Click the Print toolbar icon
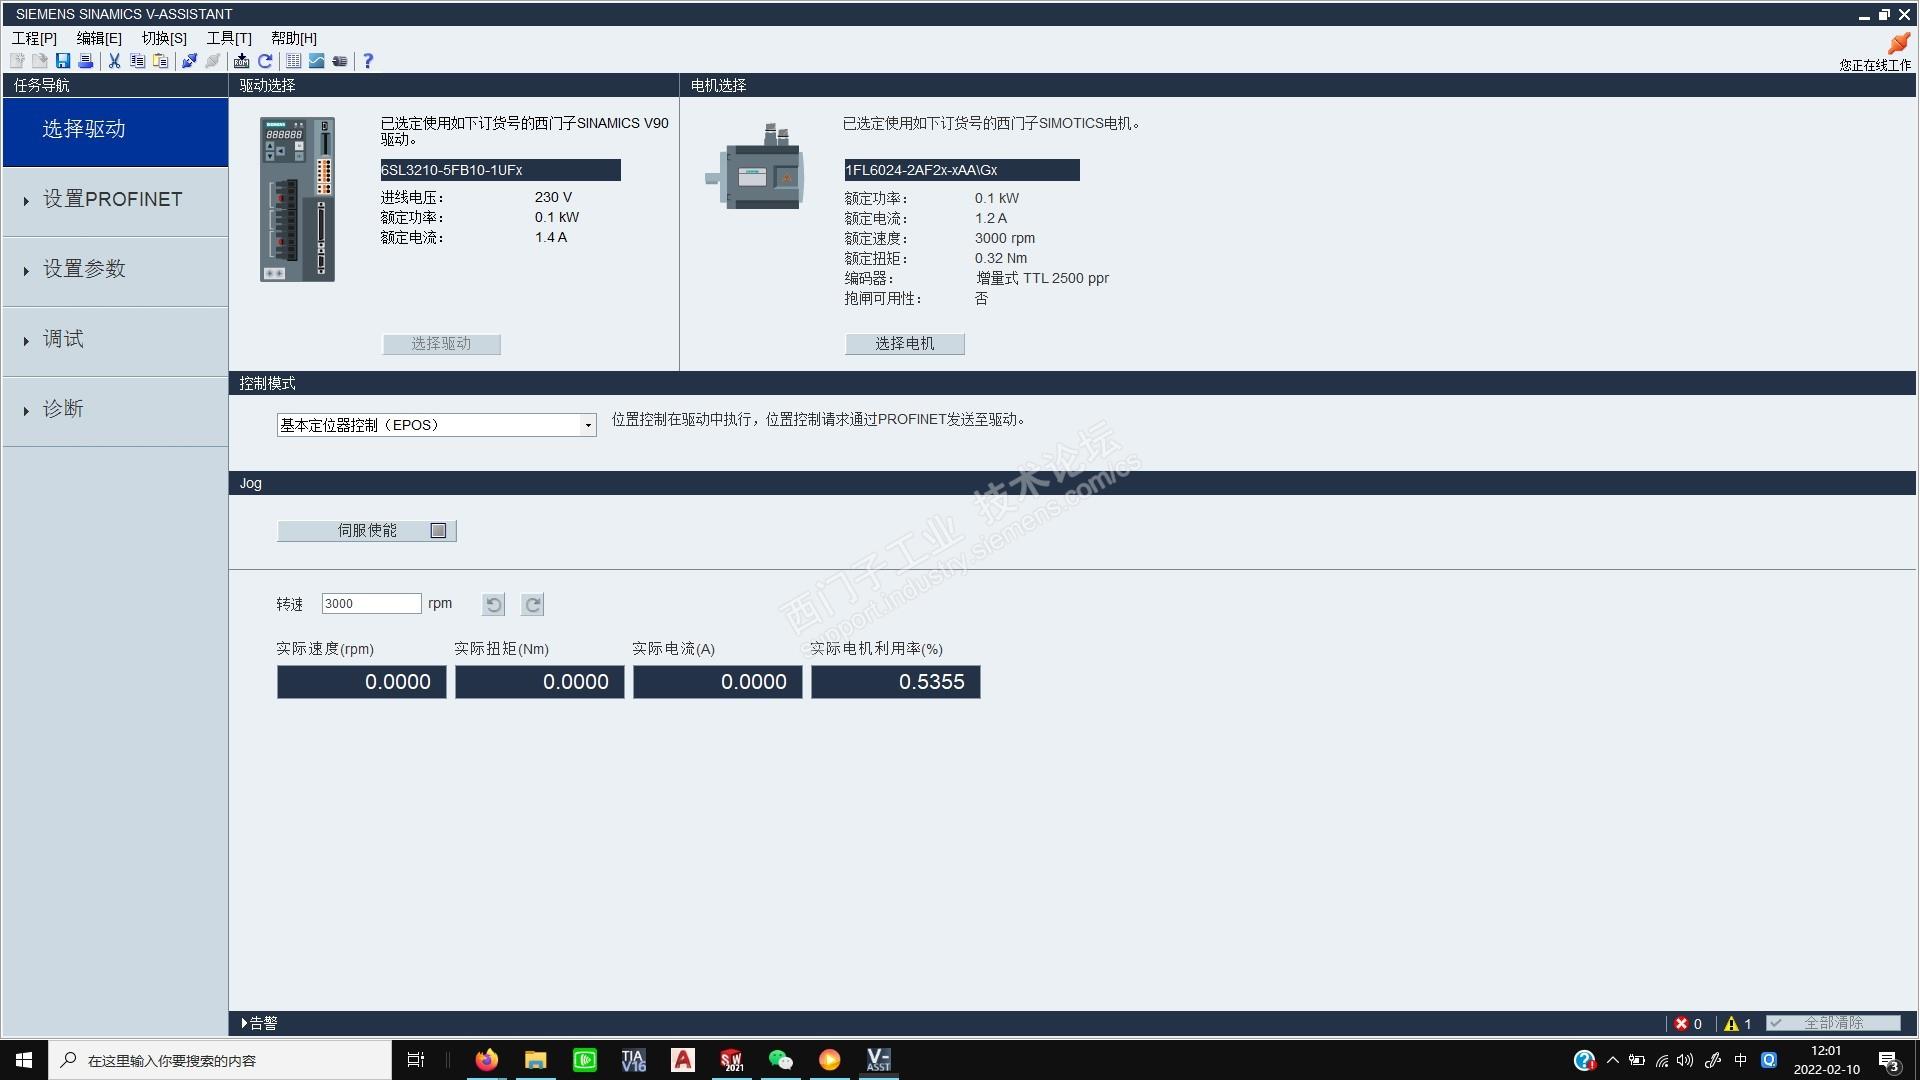The image size is (1920, 1080). (x=86, y=61)
